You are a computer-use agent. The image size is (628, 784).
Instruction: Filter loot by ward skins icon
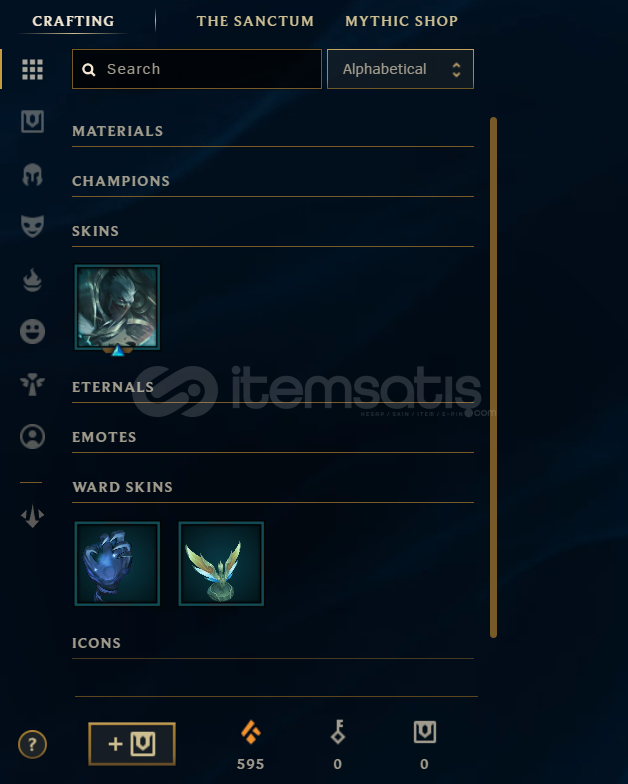[32, 384]
